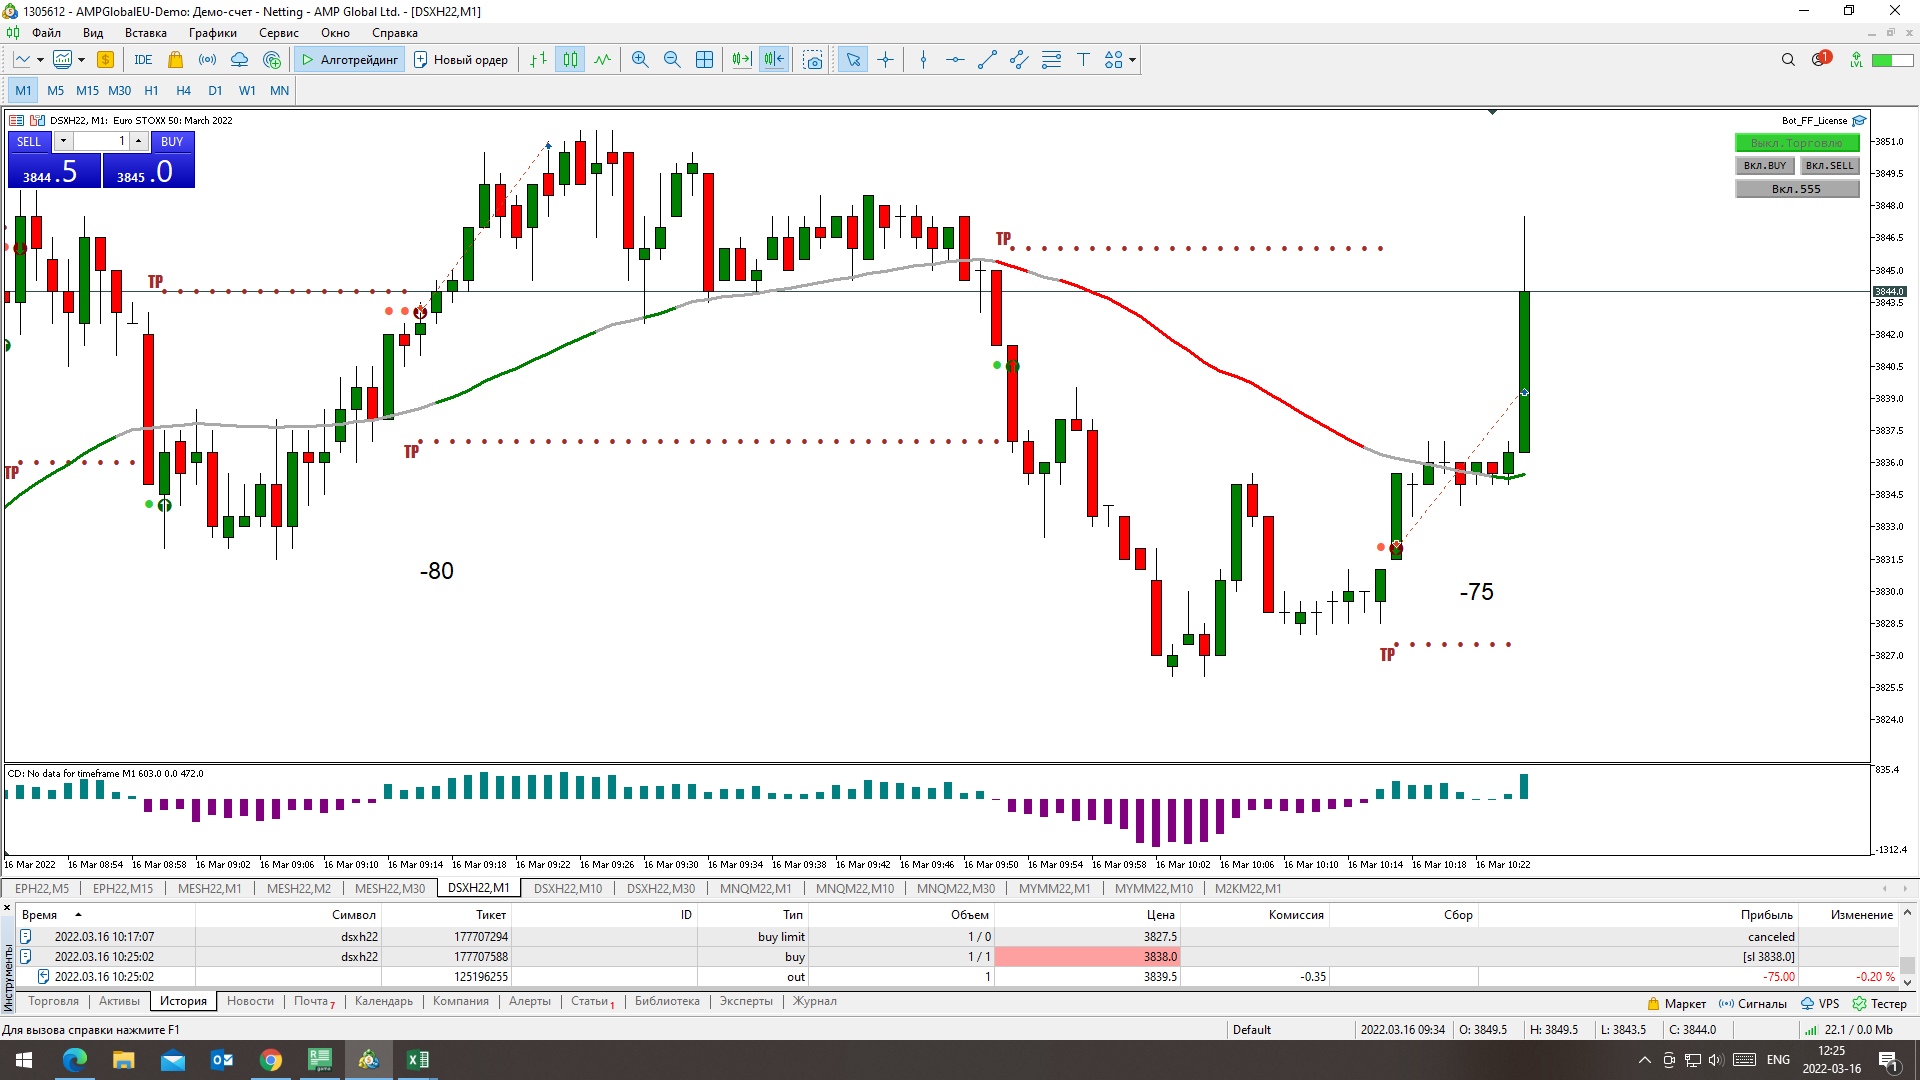The height and width of the screenshot is (1080, 1920).
Task: Click the zoom out magnifier icon
Action: point(672,60)
